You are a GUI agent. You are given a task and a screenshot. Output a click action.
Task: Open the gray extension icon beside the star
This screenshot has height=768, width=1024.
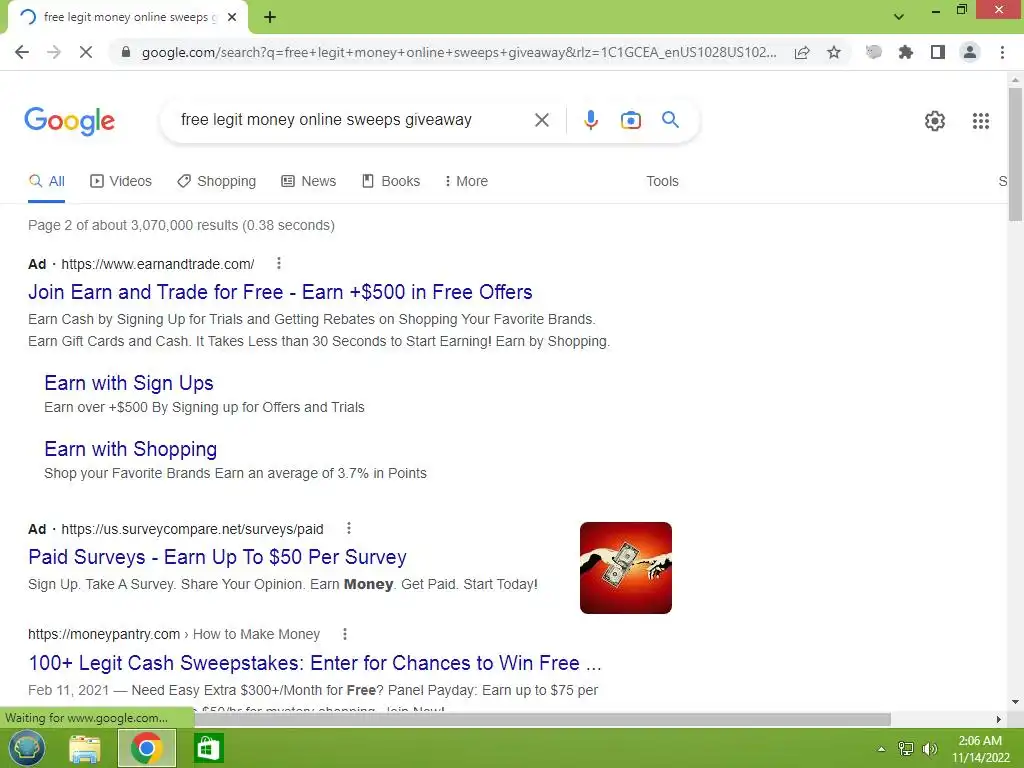(873, 52)
